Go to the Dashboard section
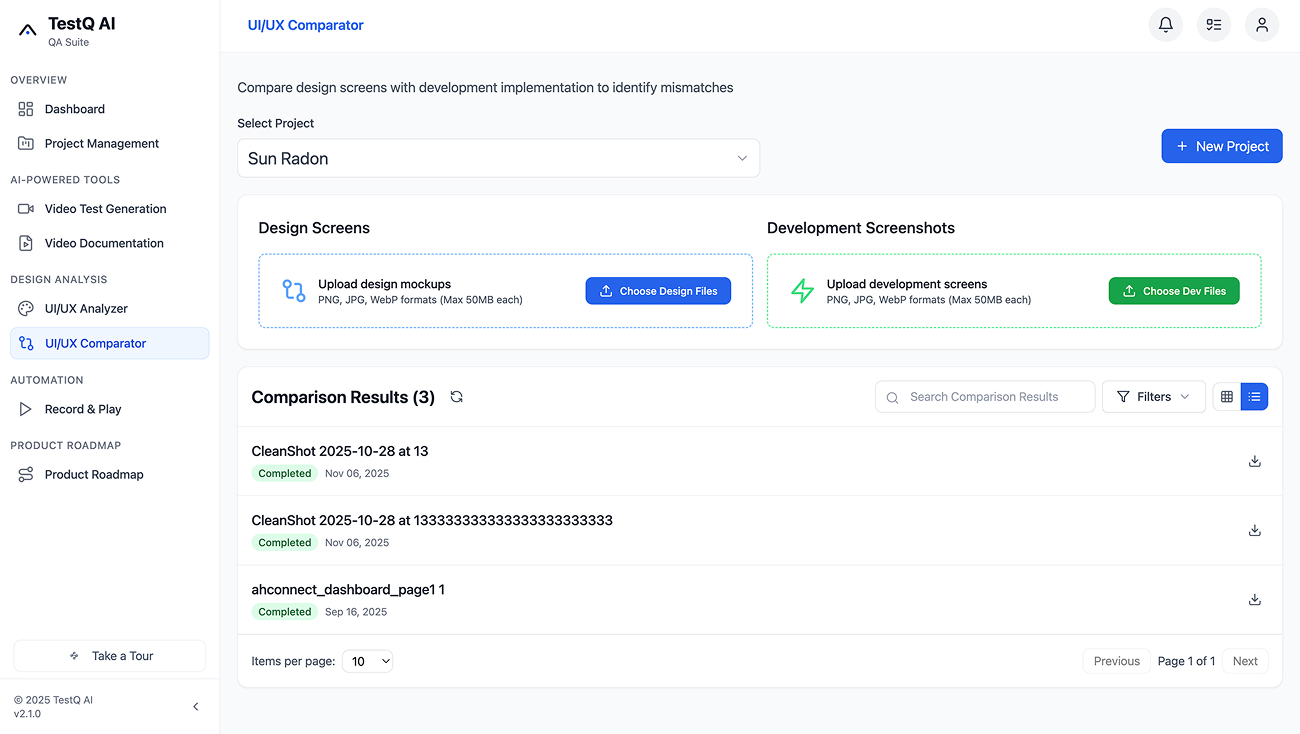Image resolution: width=1300 pixels, height=734 pixels. (x=74, y=108)
